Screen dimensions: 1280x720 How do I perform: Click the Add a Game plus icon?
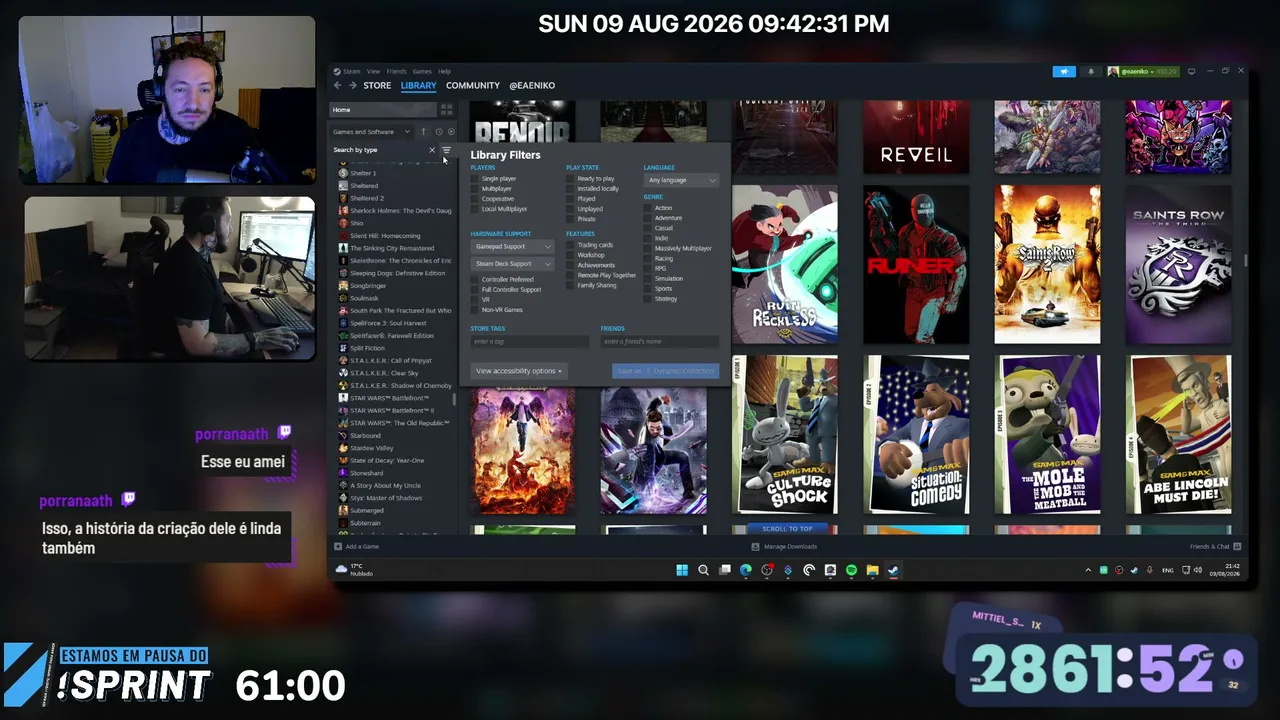pos(338,547)
